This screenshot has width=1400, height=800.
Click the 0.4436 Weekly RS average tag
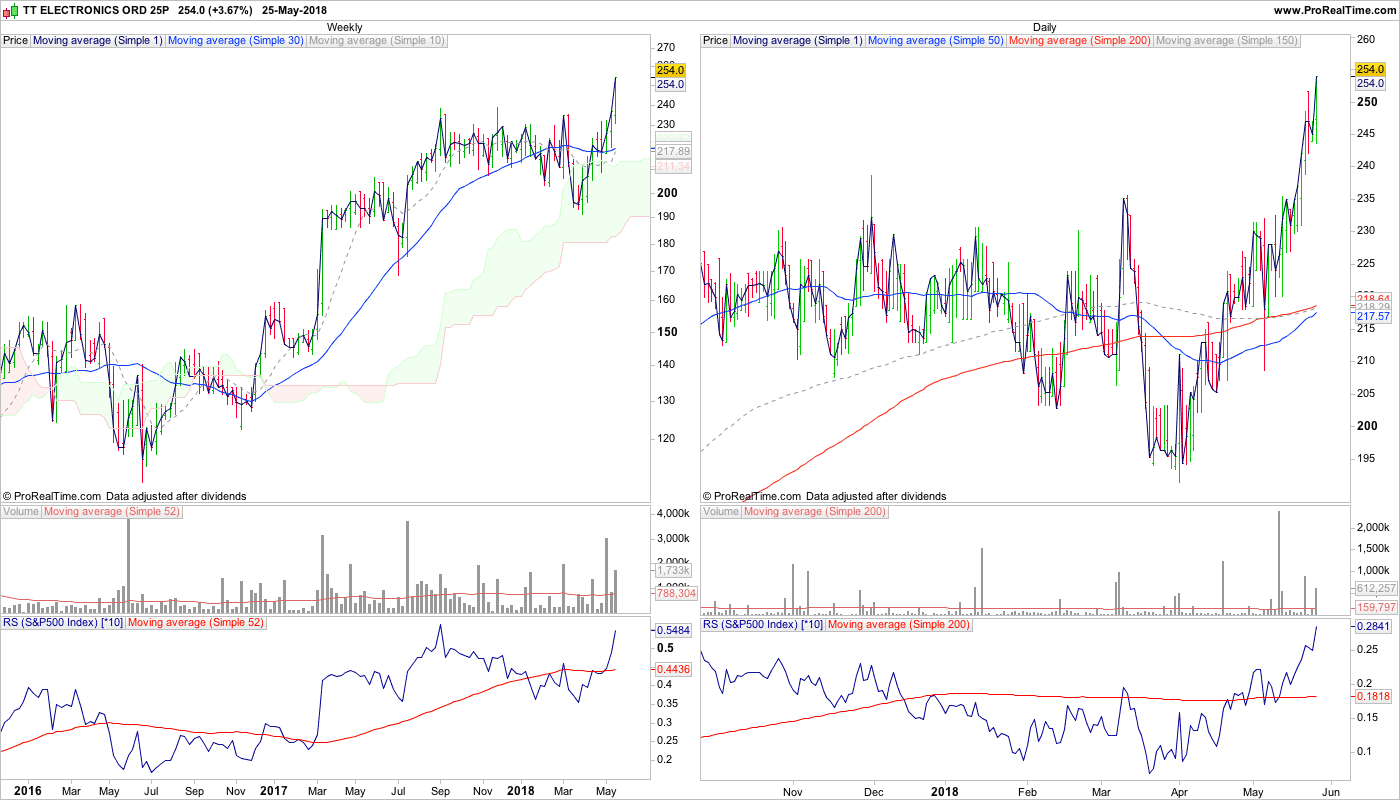coord(674,669)
